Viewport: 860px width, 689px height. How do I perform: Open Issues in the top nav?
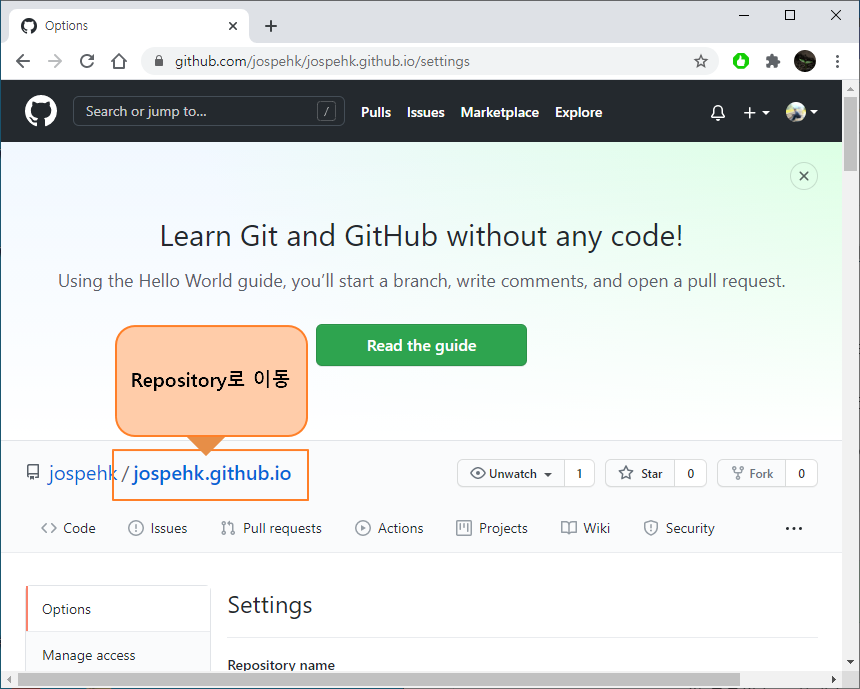(426, 112)
